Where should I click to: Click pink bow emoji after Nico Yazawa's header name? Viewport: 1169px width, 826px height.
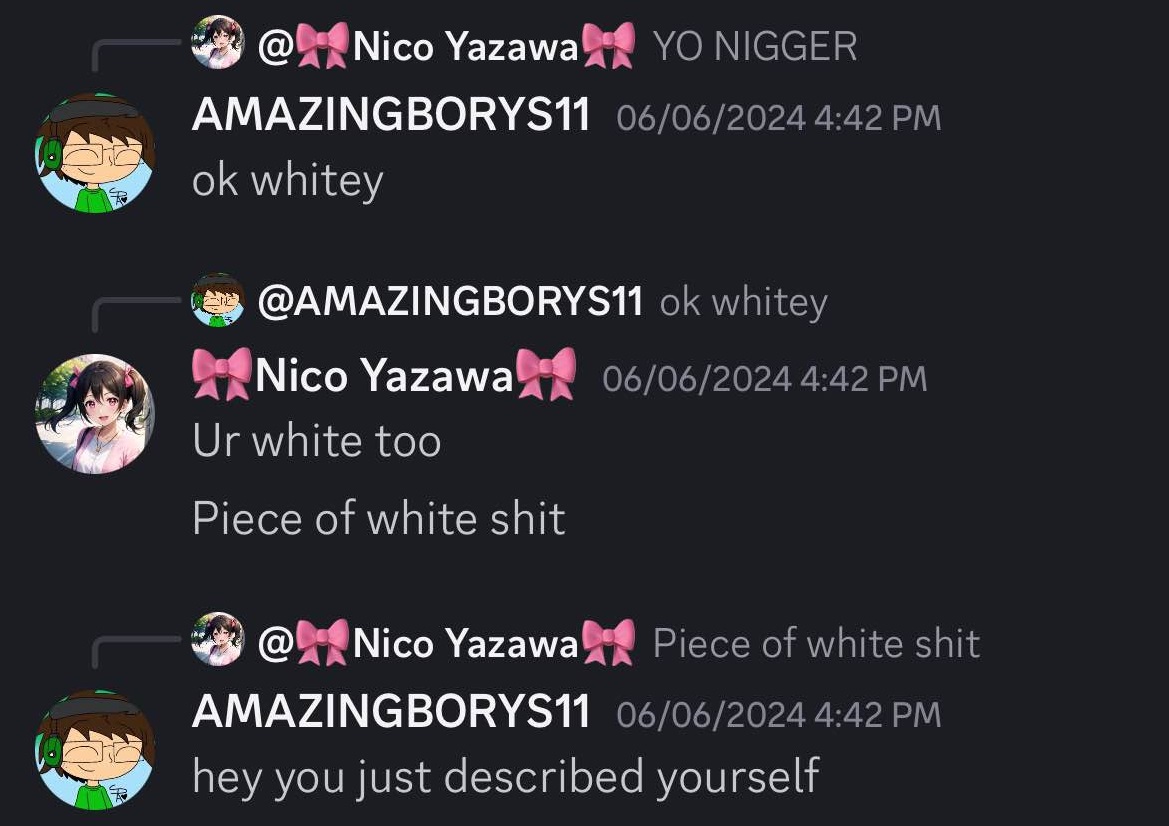[x=546, y=374]
